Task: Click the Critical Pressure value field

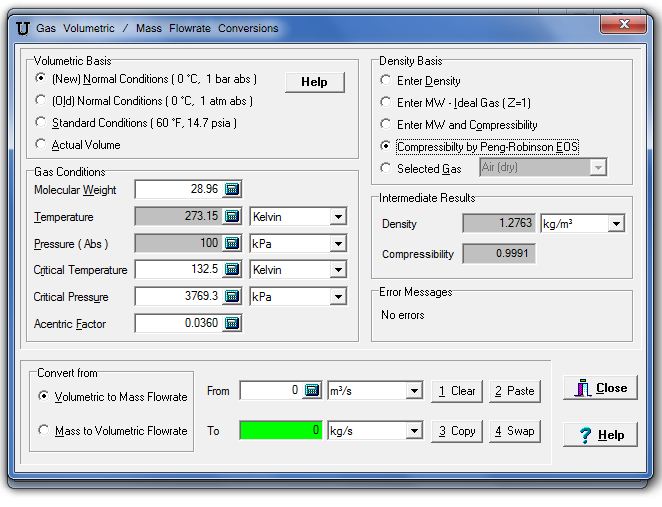Action: coord(179,296)
